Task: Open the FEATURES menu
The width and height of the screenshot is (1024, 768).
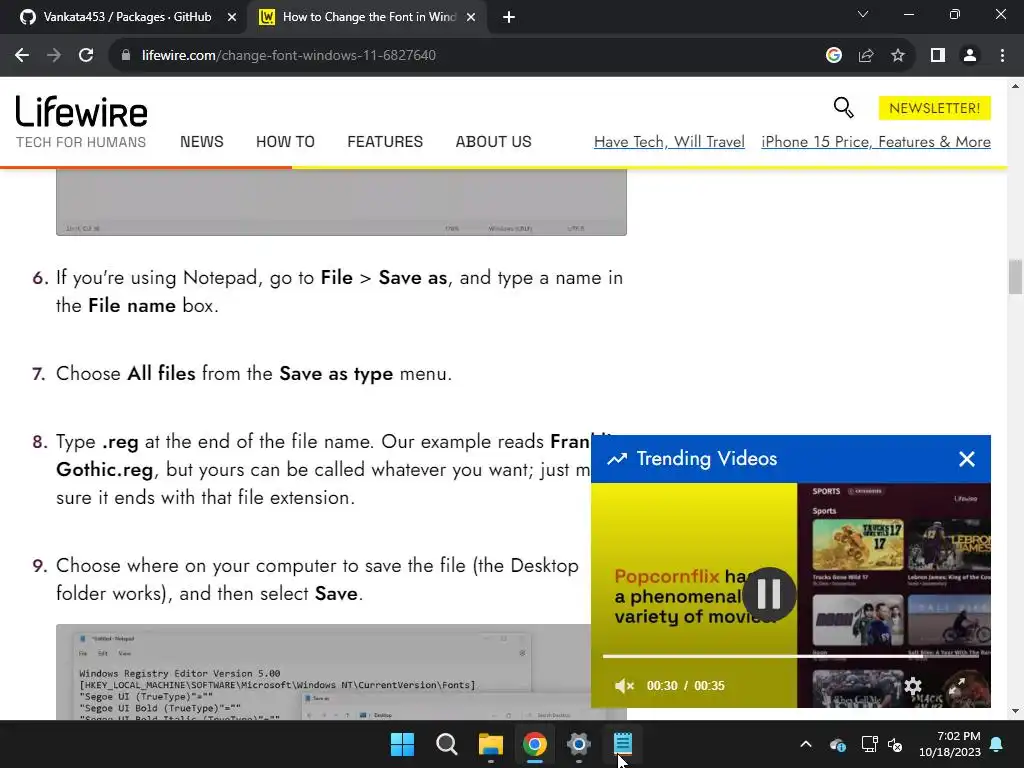Action: click(385, 142)
